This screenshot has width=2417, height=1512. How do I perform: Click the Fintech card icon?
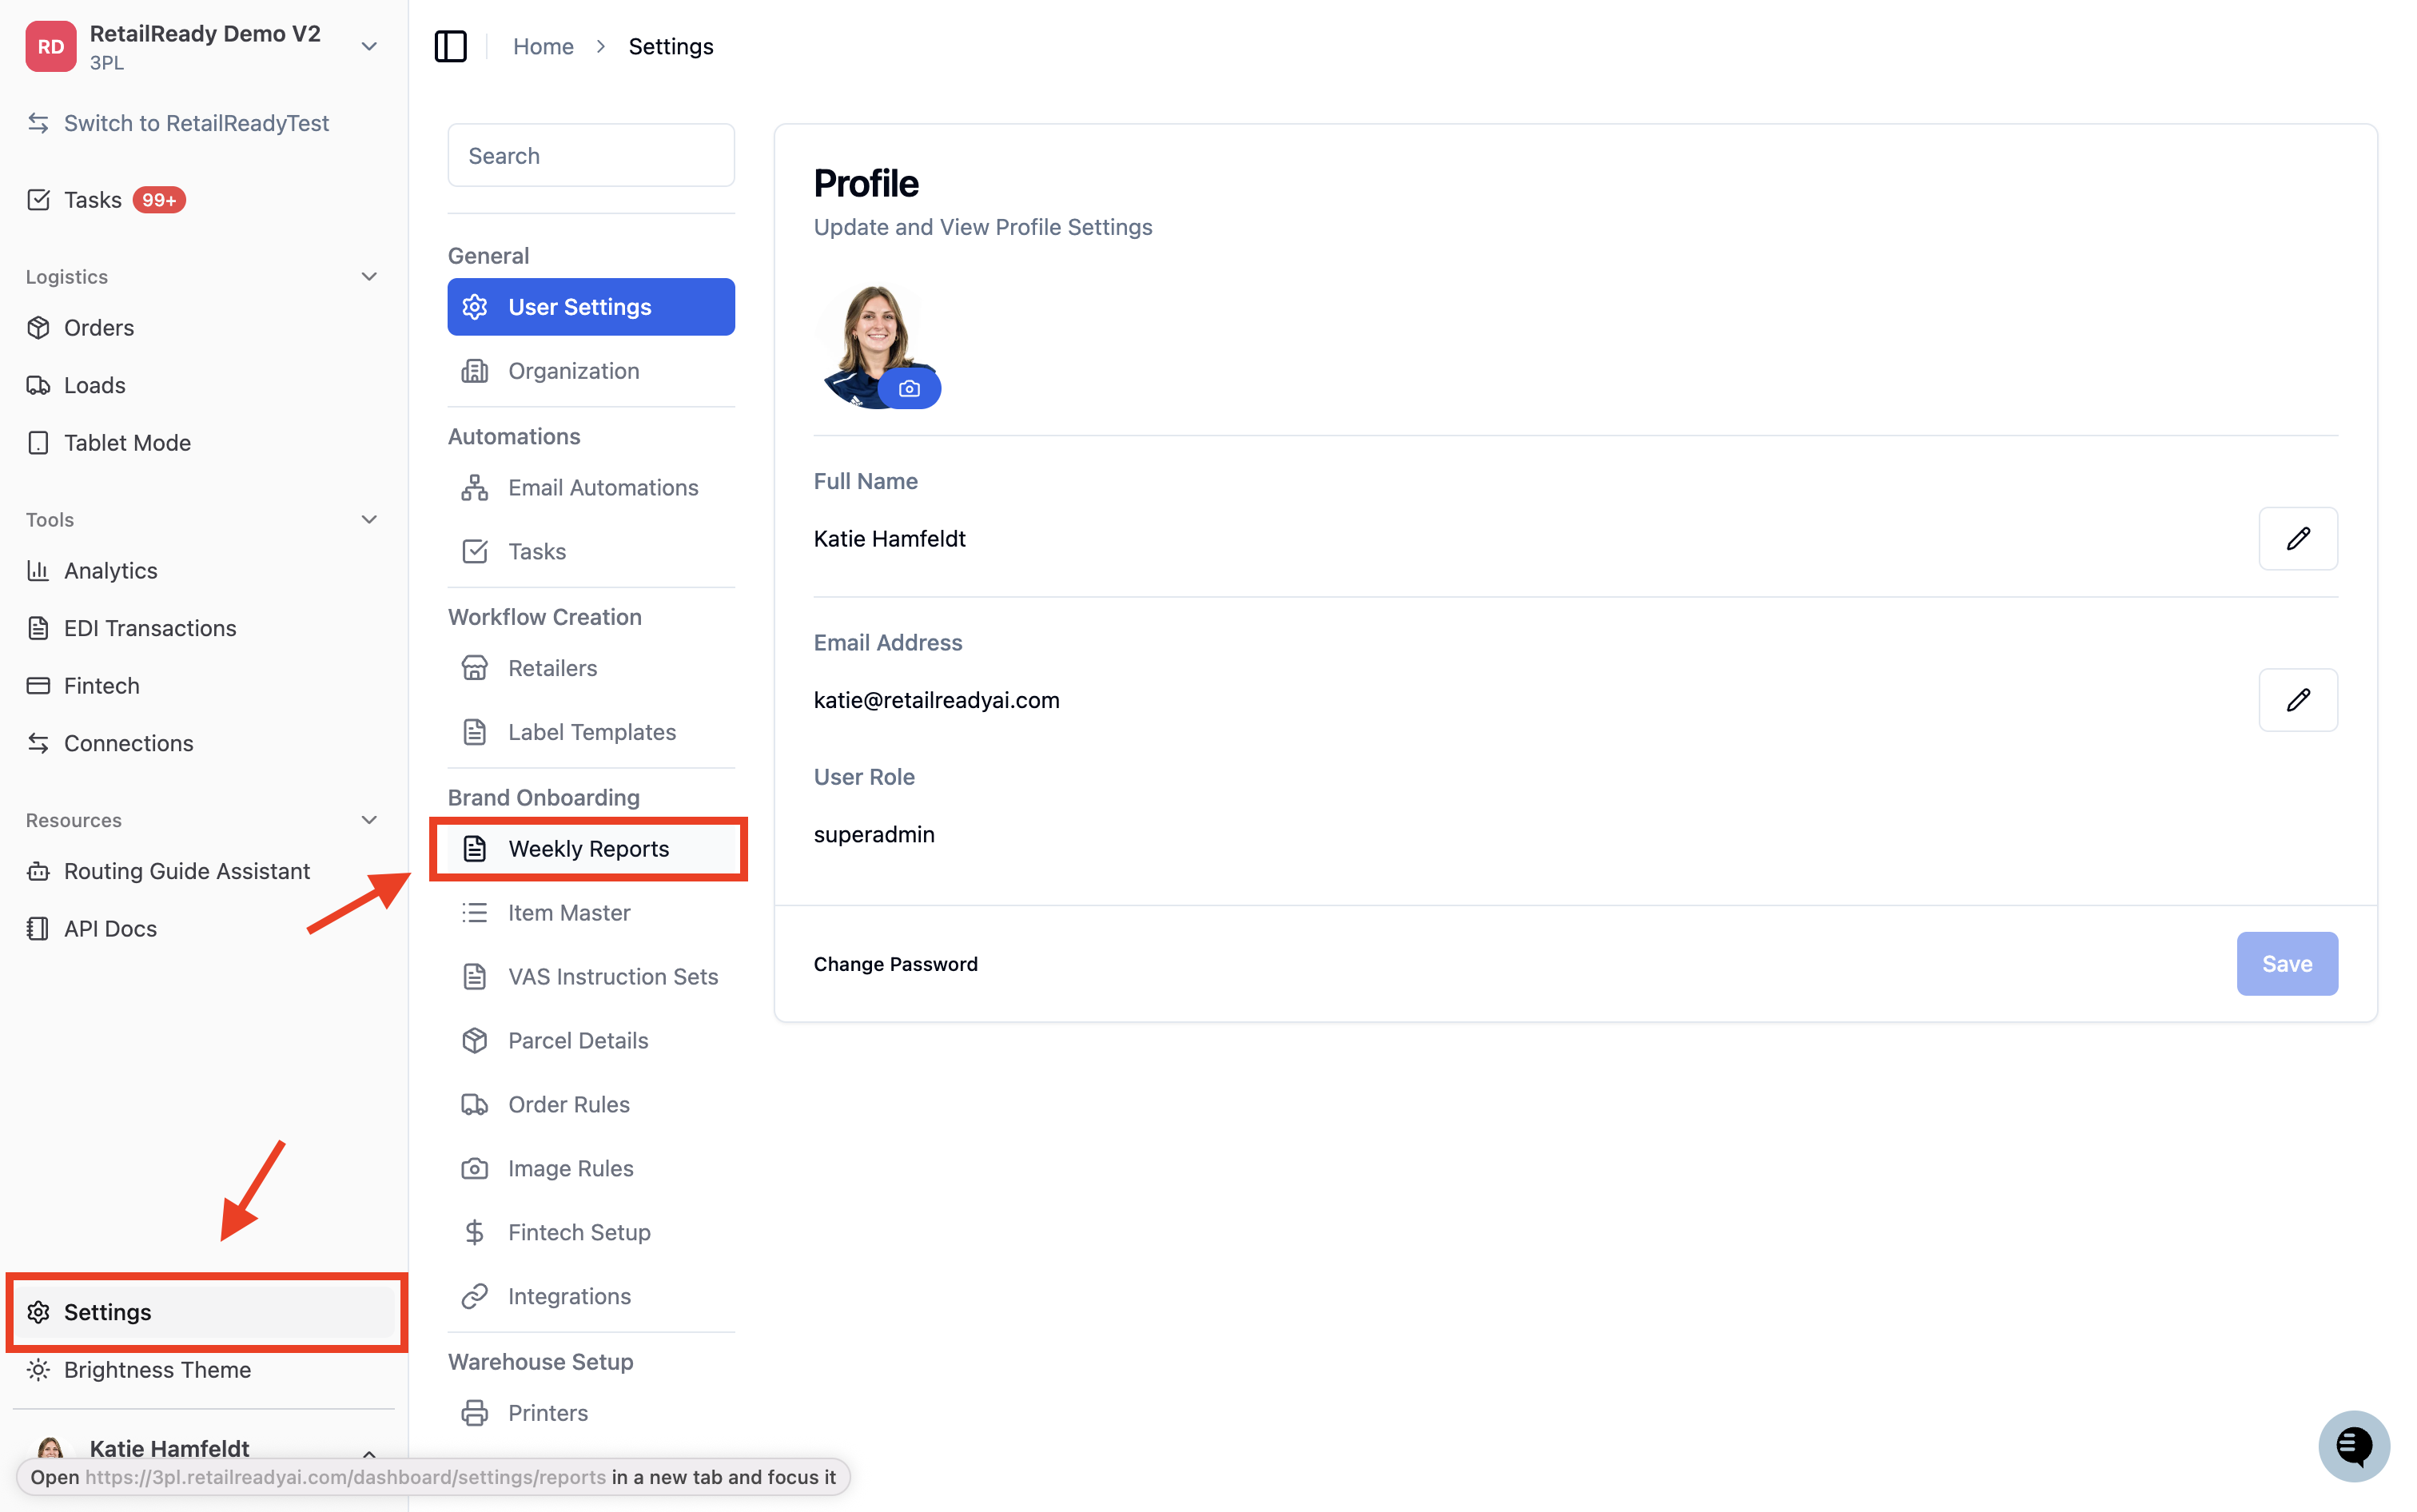(38, 686)
